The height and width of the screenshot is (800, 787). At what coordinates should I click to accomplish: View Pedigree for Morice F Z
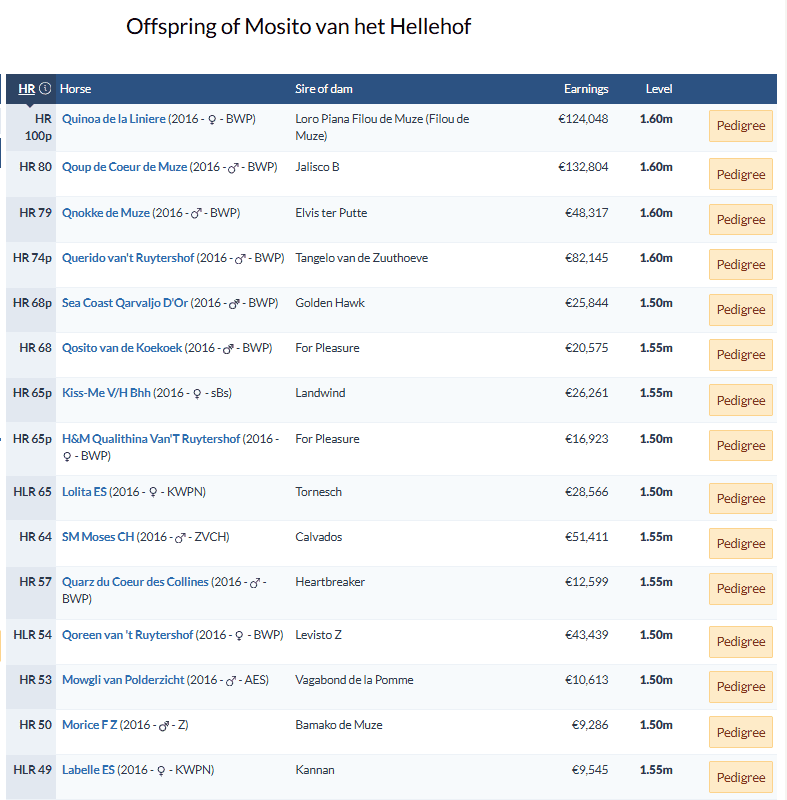click(741, 732)
